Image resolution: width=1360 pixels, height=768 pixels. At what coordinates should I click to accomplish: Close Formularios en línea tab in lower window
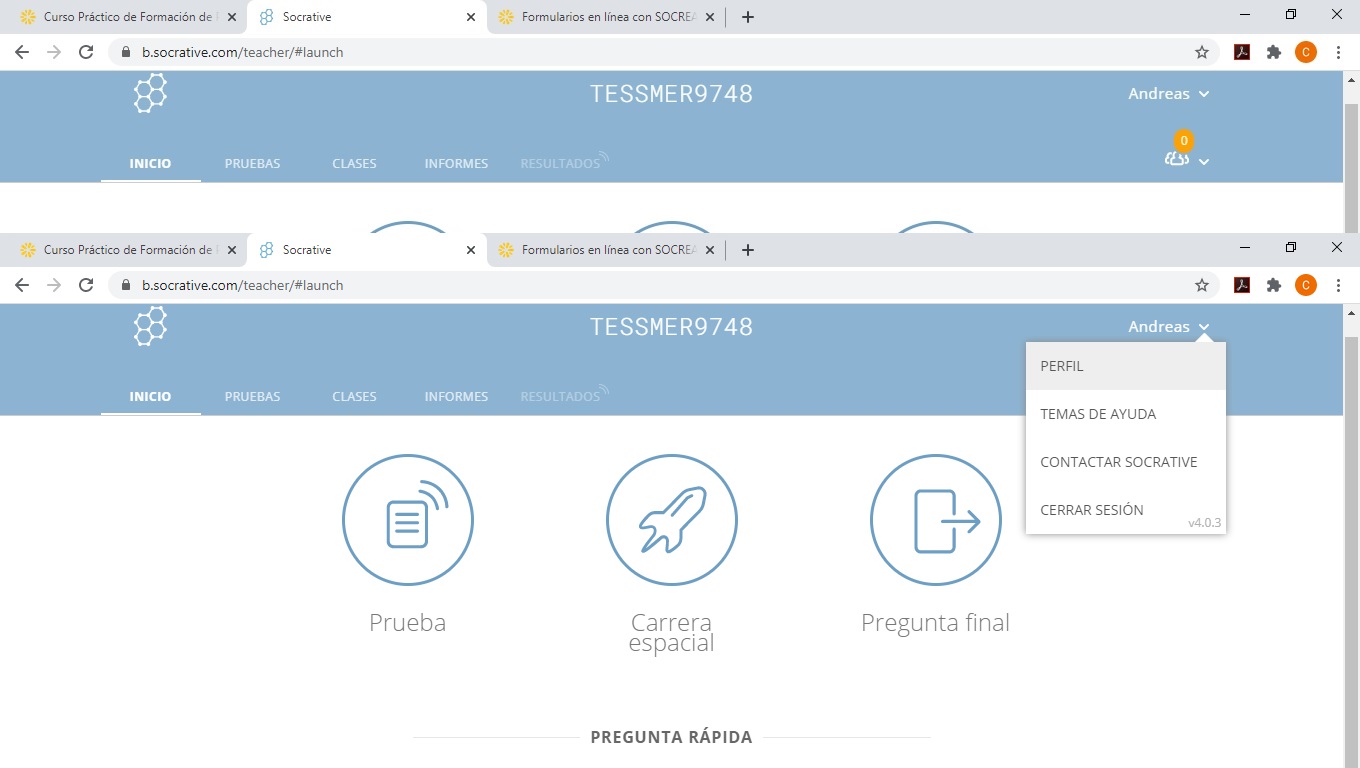coord(710,250)
